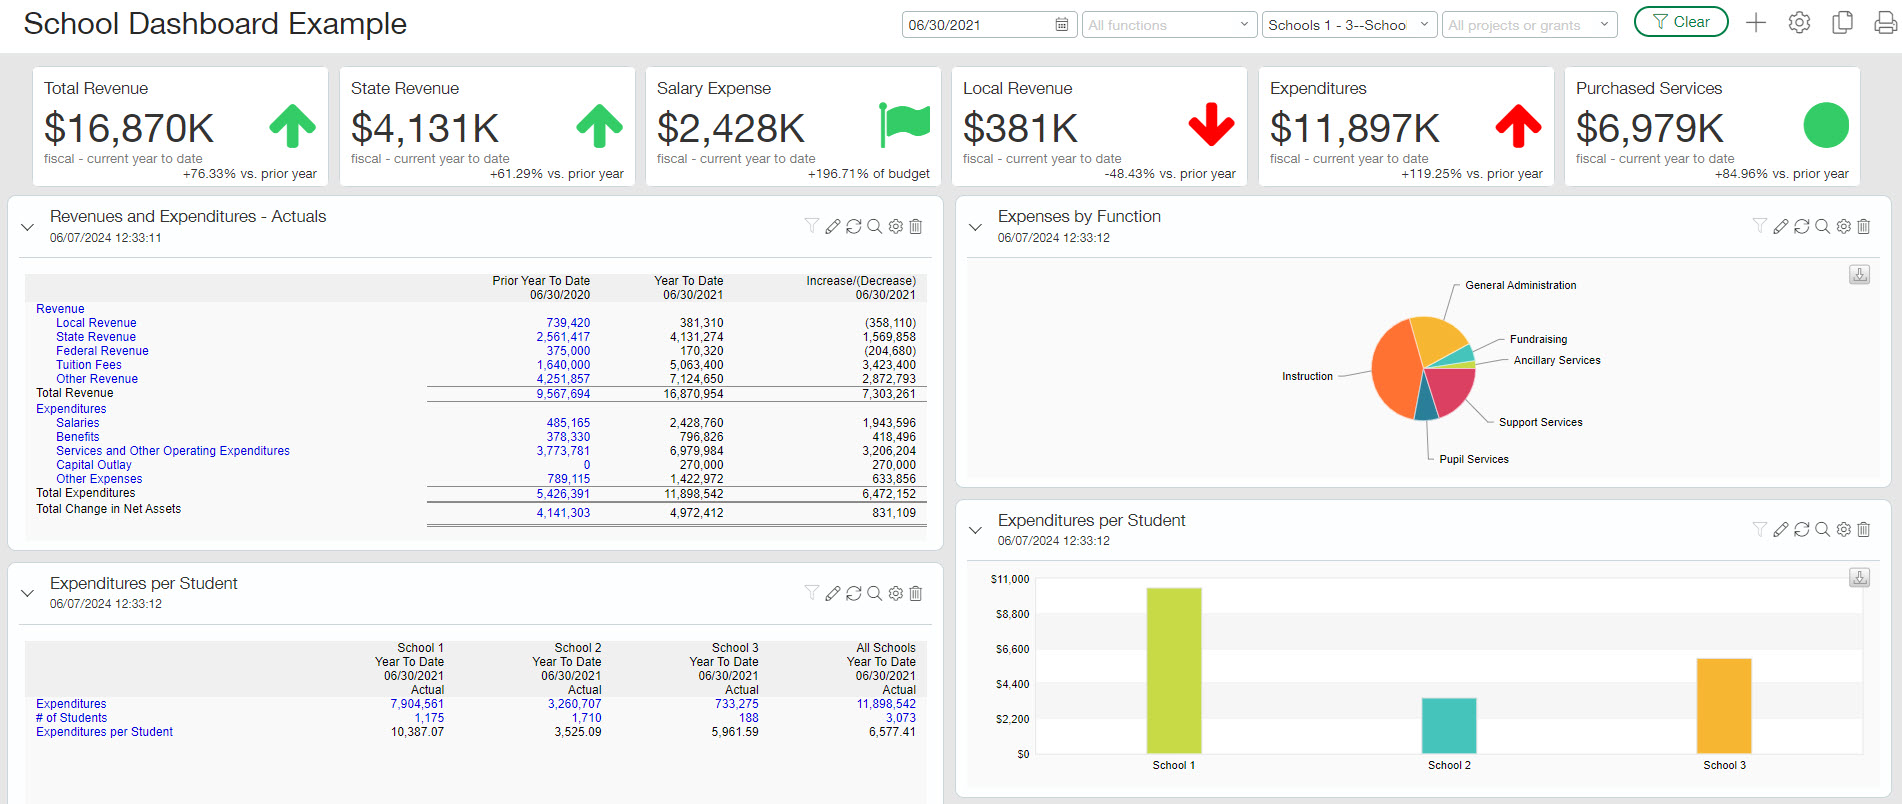
Task: Download the Expenses by Function pie chart
Action: (1859, 275)
